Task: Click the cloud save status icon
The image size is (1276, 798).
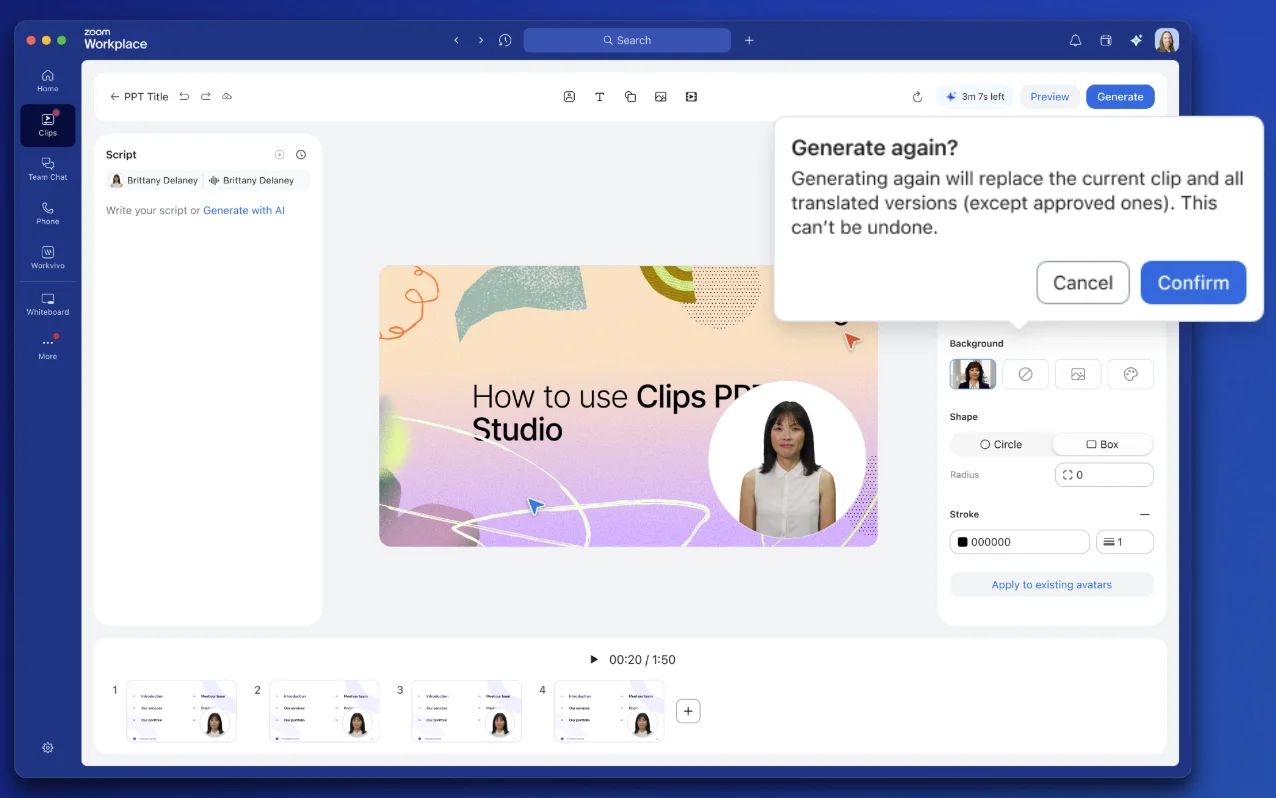Action: (x=227, y=97)
